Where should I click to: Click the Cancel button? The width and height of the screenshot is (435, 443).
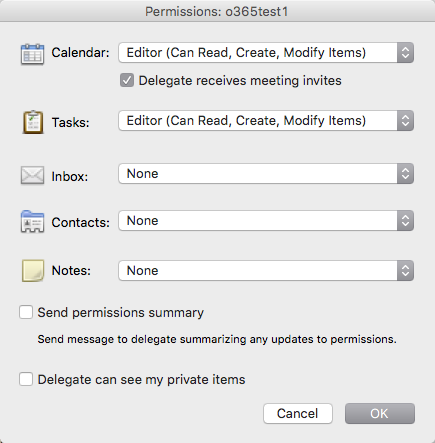(298, 414)
